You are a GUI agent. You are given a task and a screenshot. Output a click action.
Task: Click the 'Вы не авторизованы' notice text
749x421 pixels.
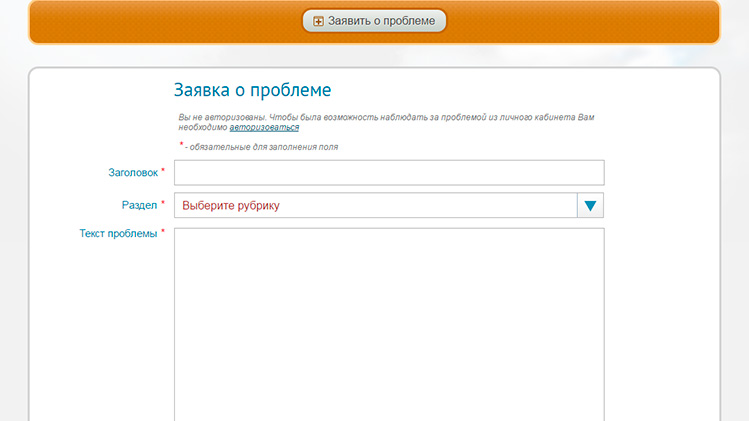(386, 122)
